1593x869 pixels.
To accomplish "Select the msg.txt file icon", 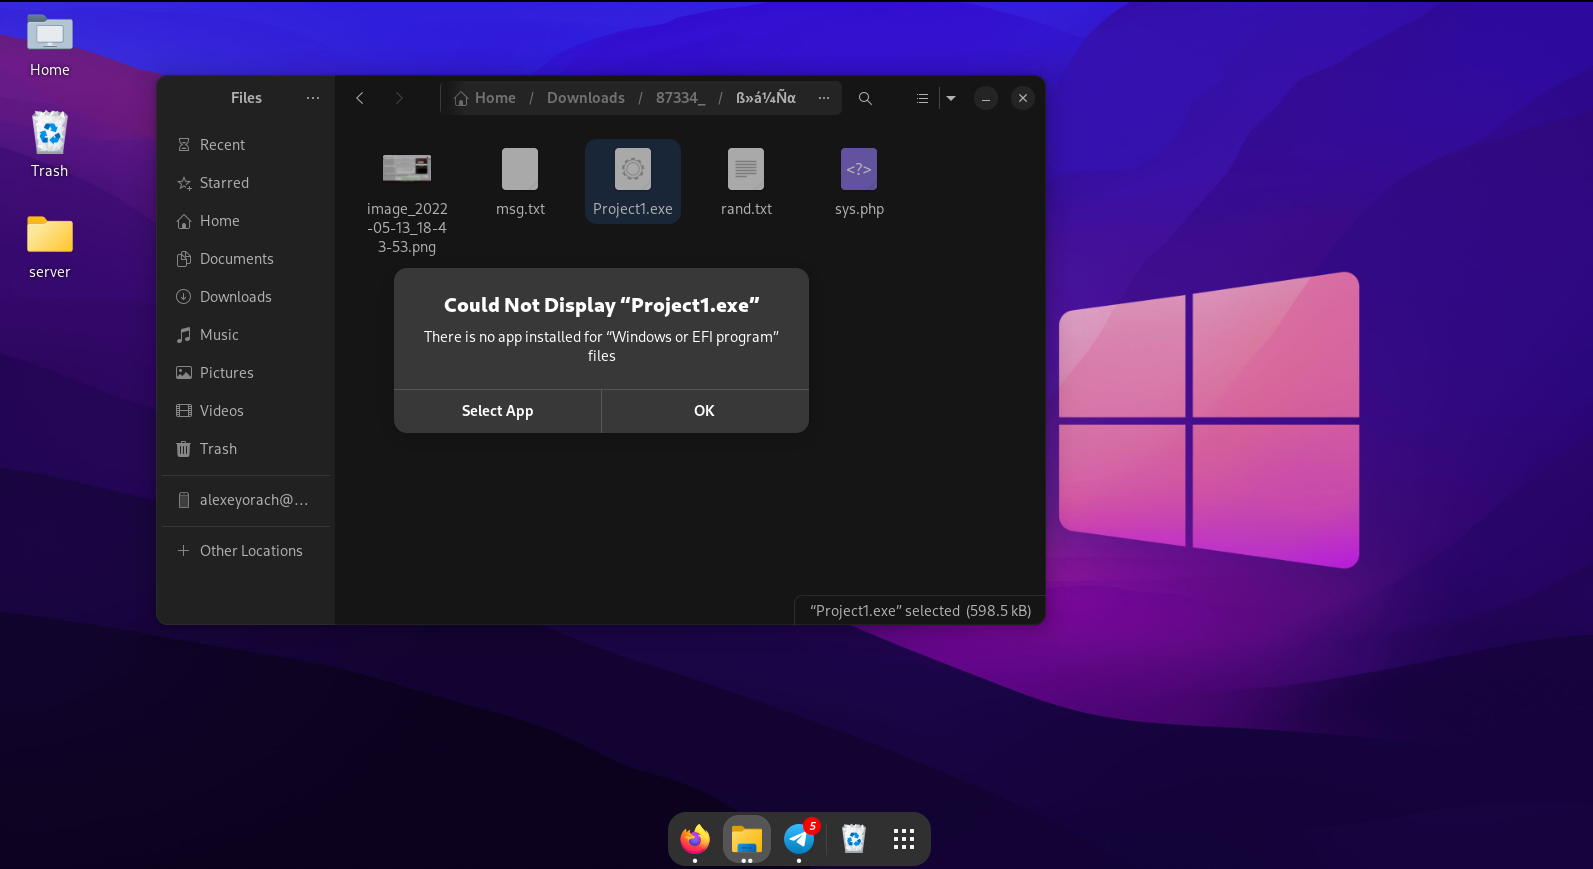I will tap(520, 169).
